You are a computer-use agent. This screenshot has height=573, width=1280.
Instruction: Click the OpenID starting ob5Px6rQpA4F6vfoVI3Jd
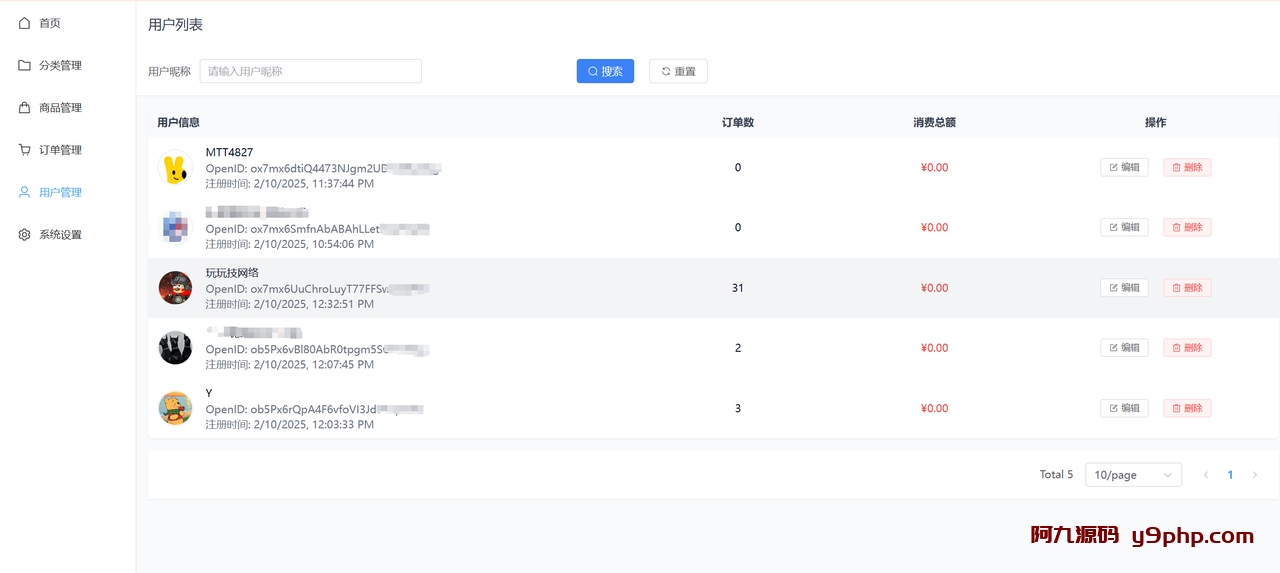tap(315, 409)
